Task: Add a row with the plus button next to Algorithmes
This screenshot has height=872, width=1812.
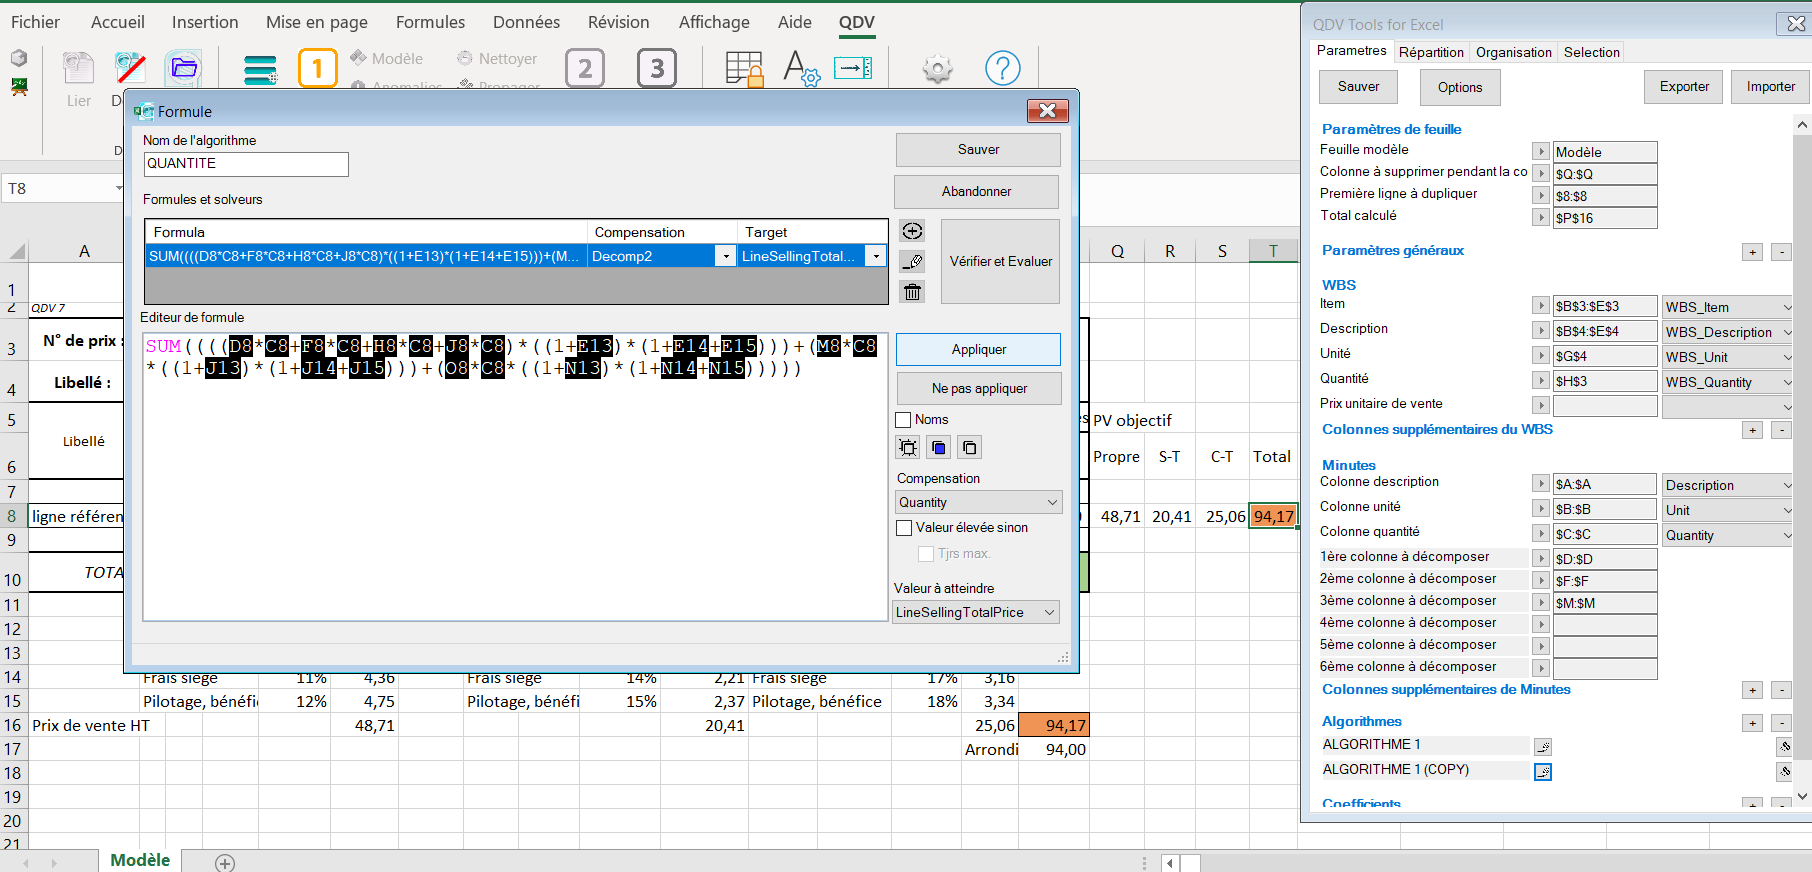Action: pyautogui.click(x=1752, y=723)
